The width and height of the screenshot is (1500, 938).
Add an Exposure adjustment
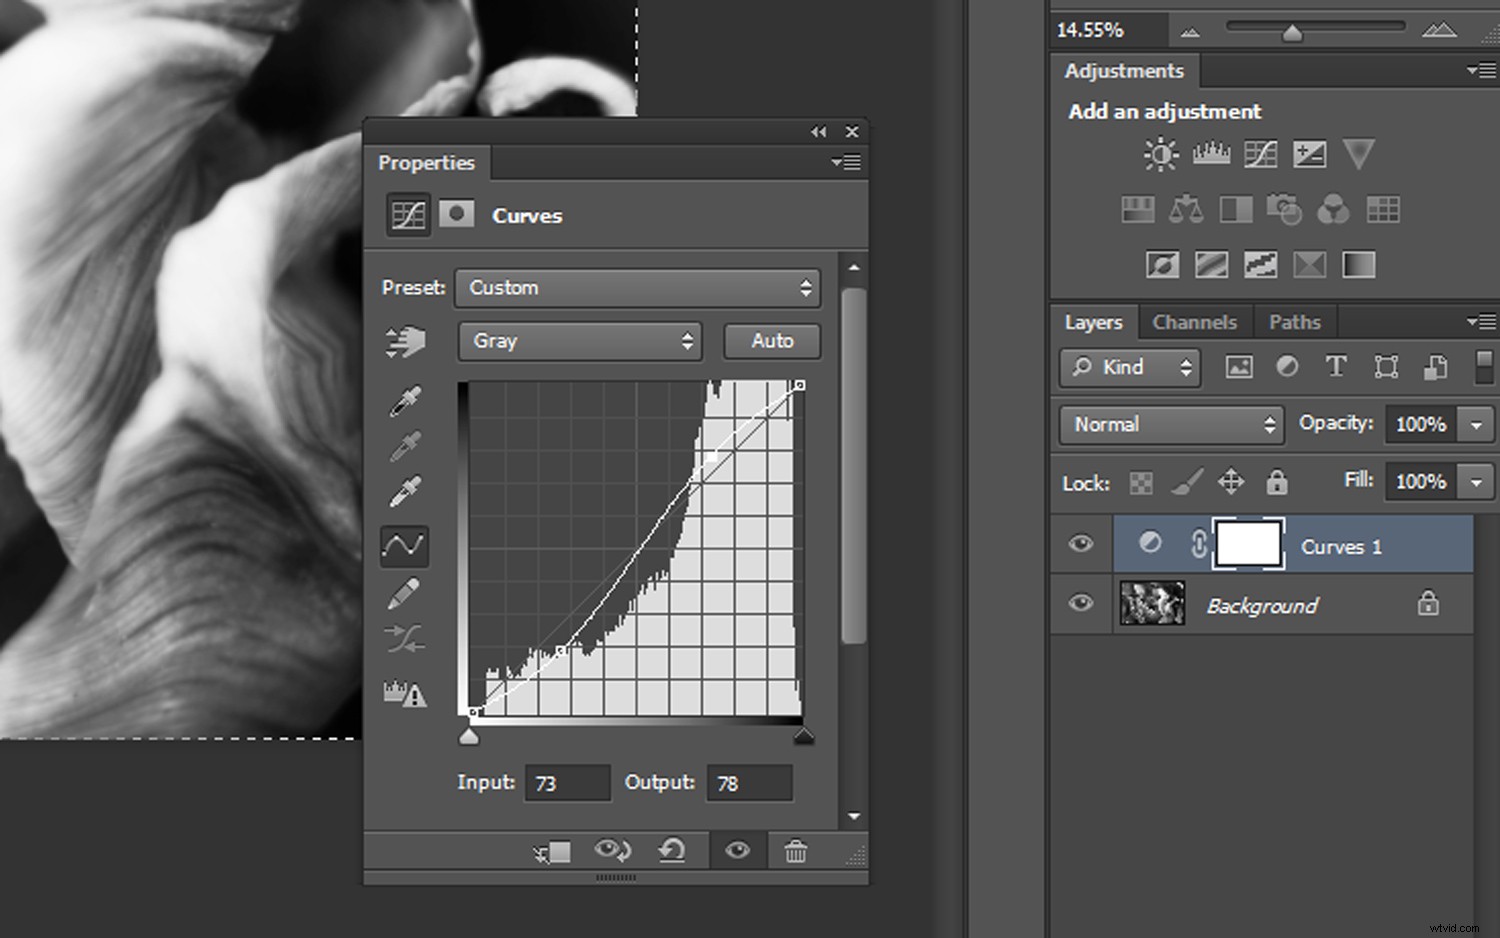1310,153
